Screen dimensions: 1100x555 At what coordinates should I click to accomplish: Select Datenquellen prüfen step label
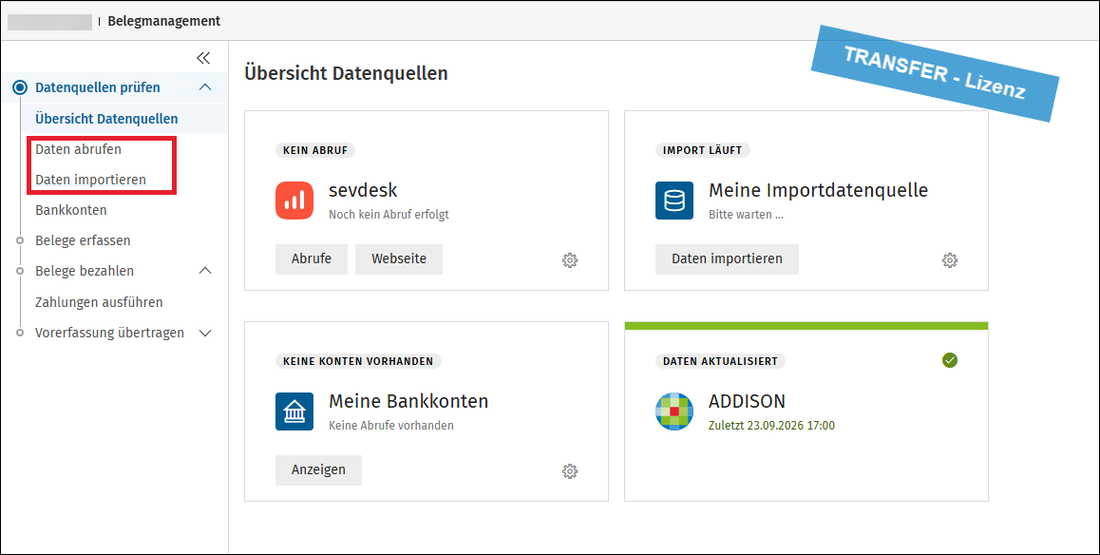[x=98, y=88]
